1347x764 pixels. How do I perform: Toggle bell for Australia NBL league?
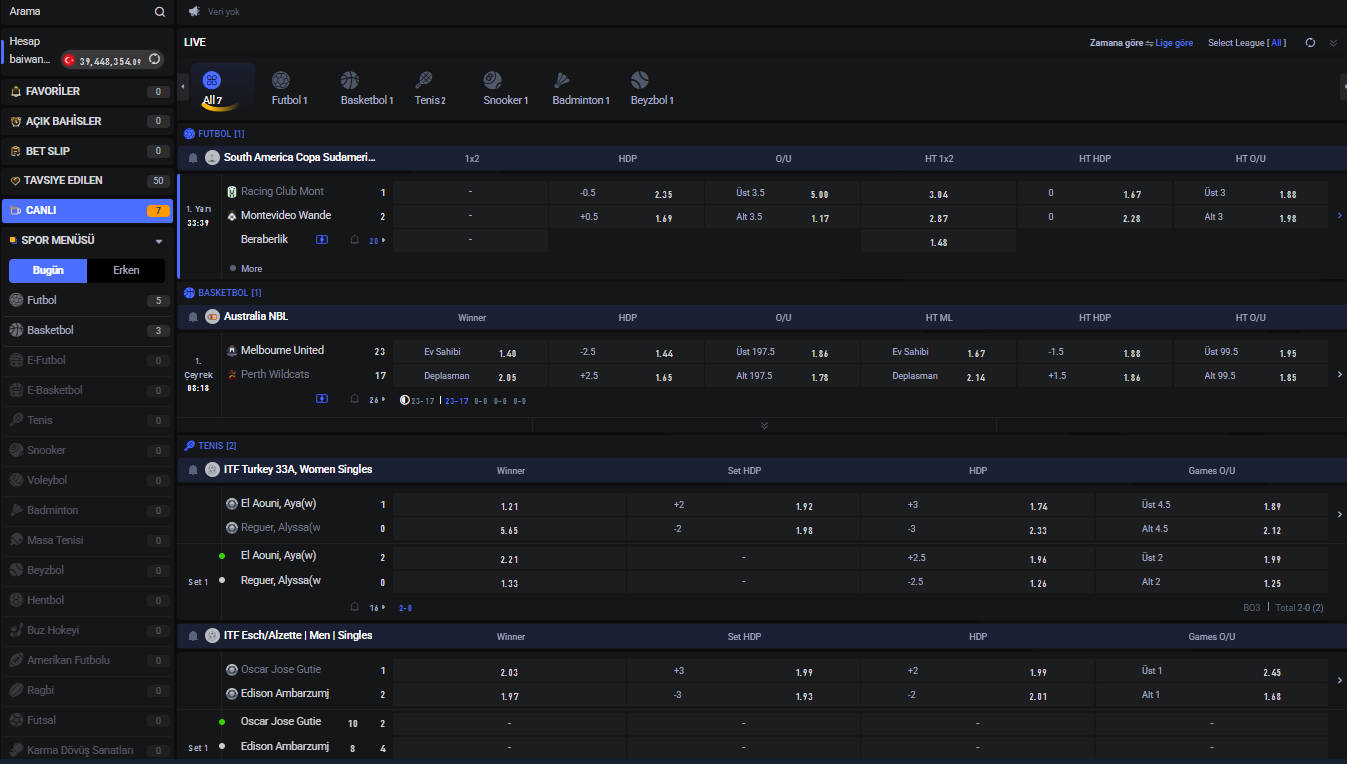pyautogui.click(x=193, y=317)
